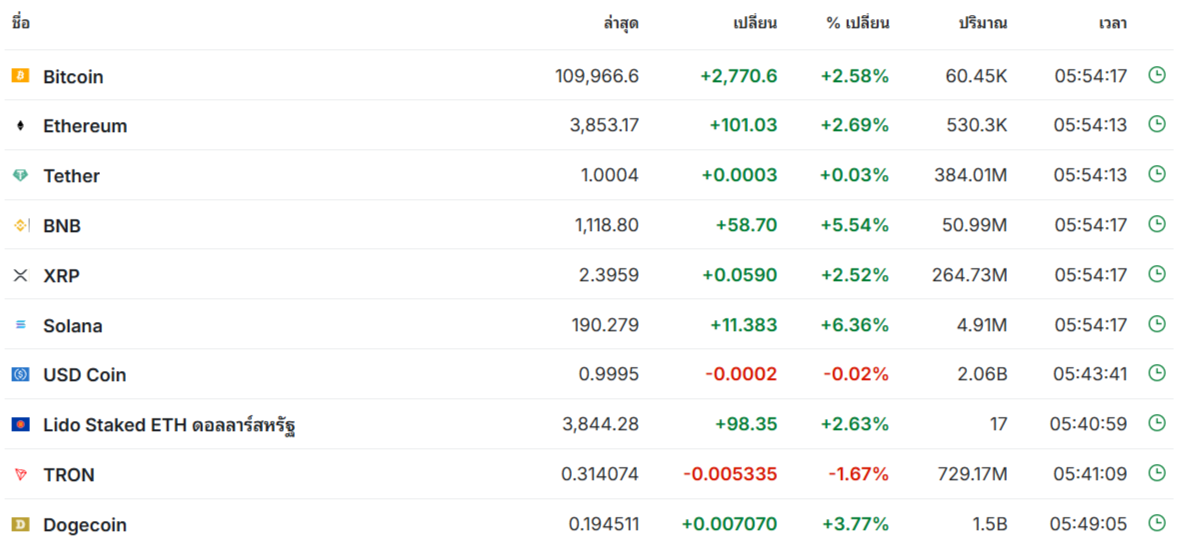Click the Ethereum diamond icon
1177x543 pixels.
(20, 126)
